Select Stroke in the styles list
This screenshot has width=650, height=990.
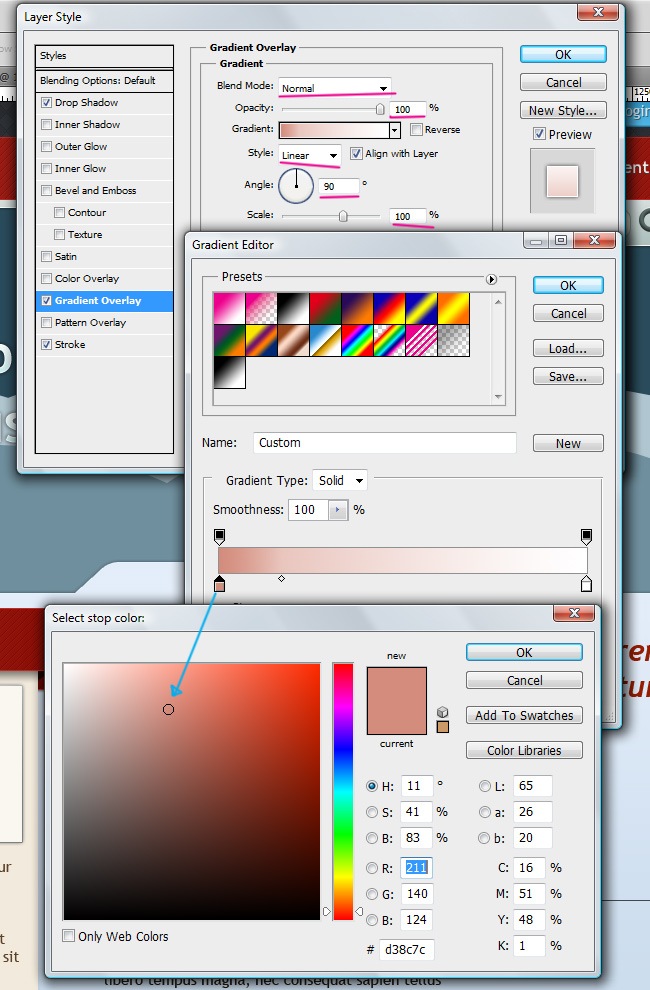pos(70,345)
